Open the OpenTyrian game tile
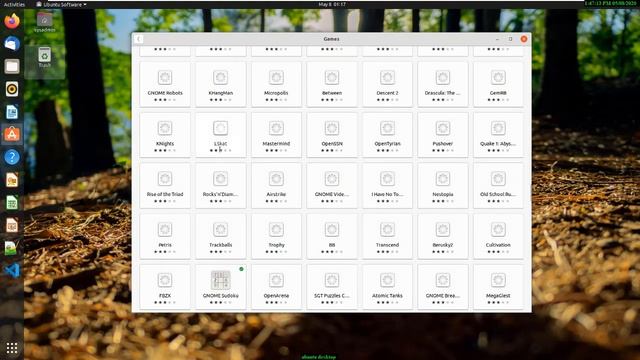 point(387,135)
